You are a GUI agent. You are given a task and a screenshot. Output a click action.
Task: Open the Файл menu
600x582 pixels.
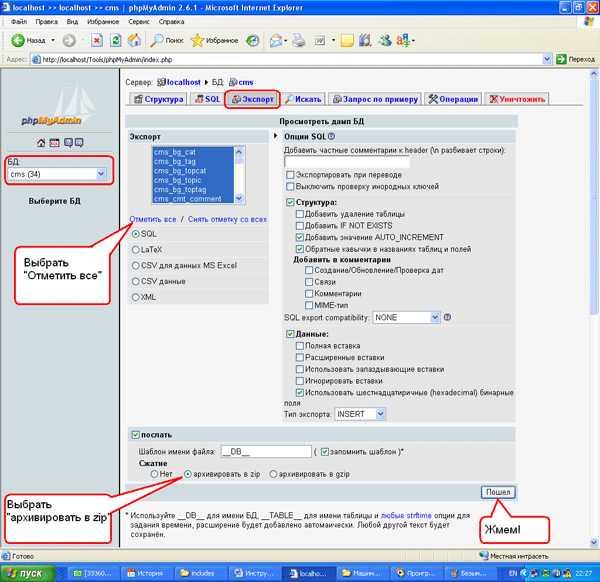pyautogui.click(x=19, y=22)
